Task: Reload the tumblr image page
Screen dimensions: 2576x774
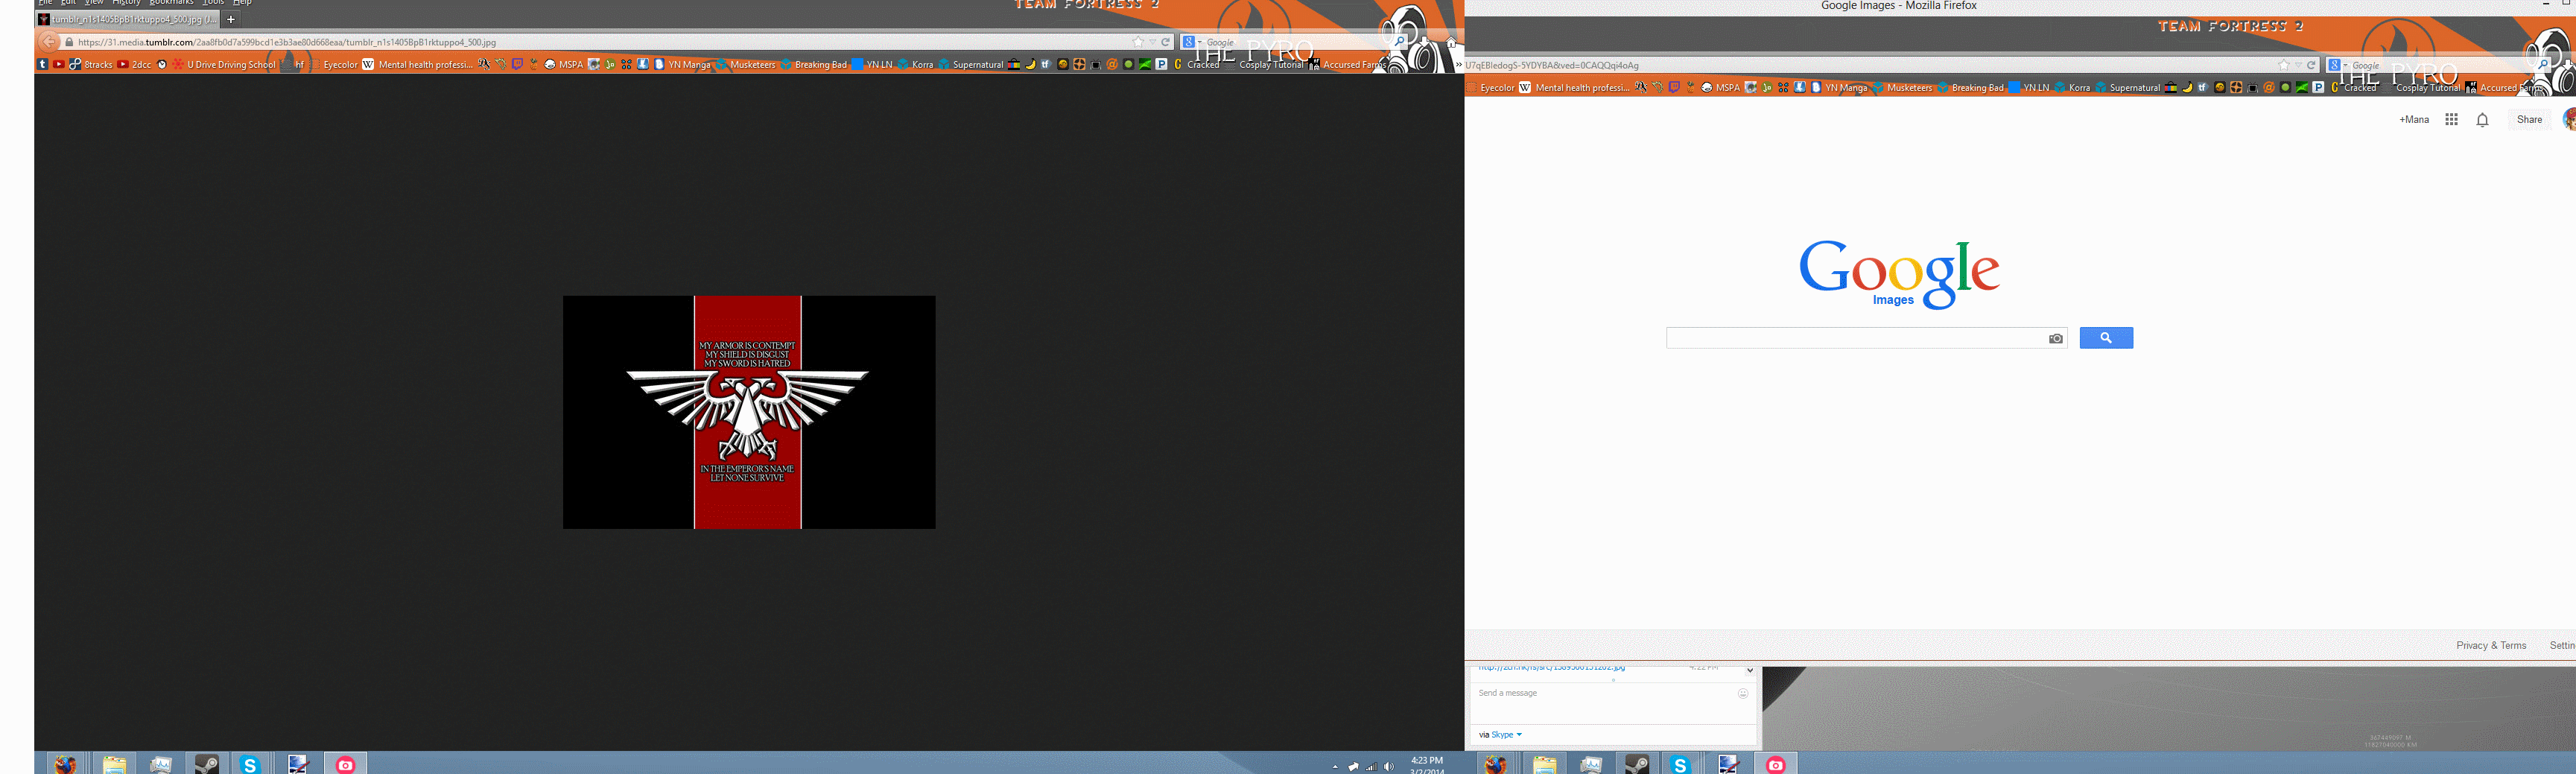Action: (1166, 42)
